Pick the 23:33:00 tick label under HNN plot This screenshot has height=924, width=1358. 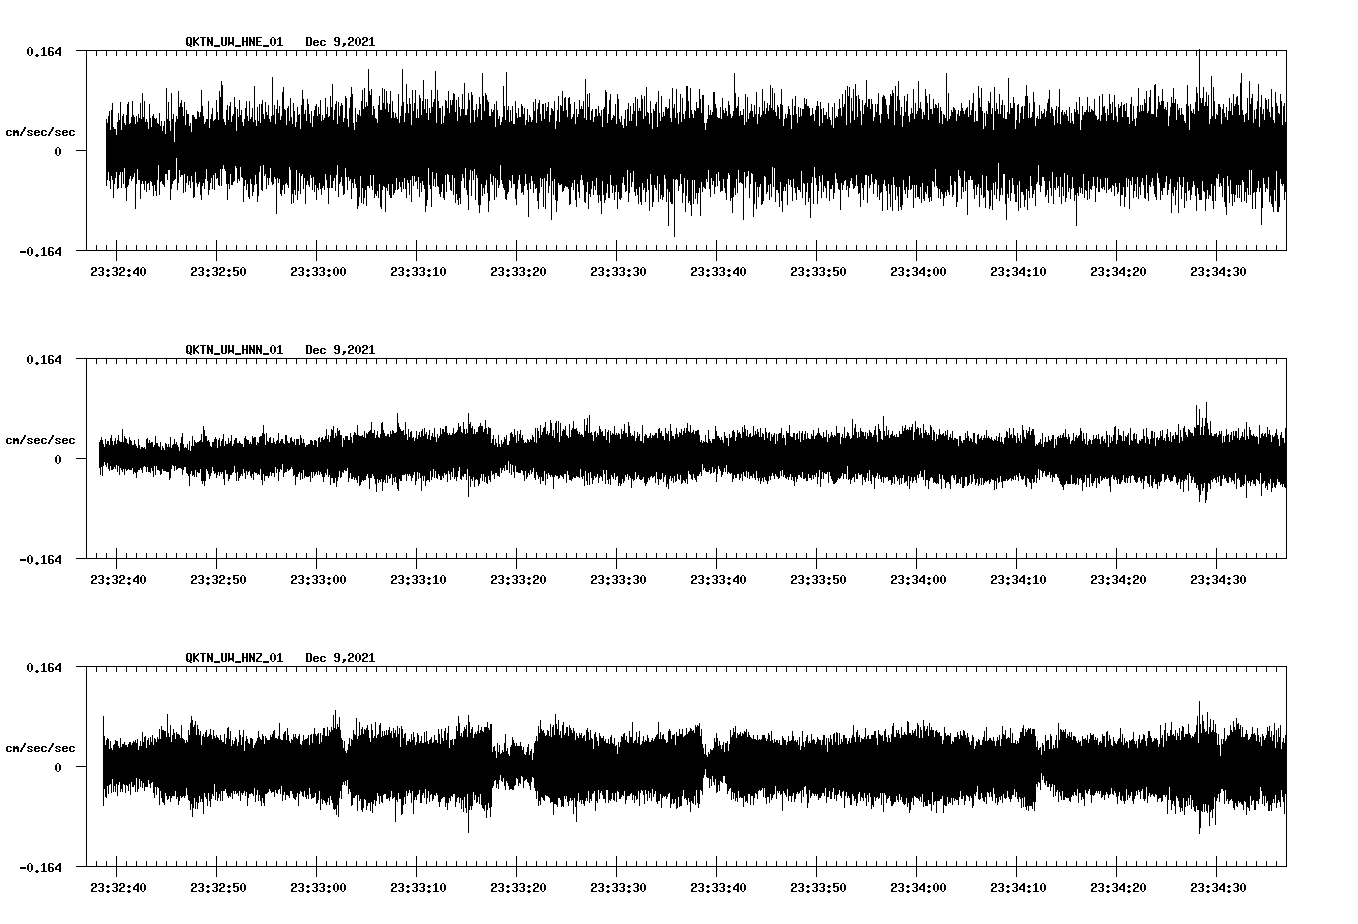click(x=318, y=579)
